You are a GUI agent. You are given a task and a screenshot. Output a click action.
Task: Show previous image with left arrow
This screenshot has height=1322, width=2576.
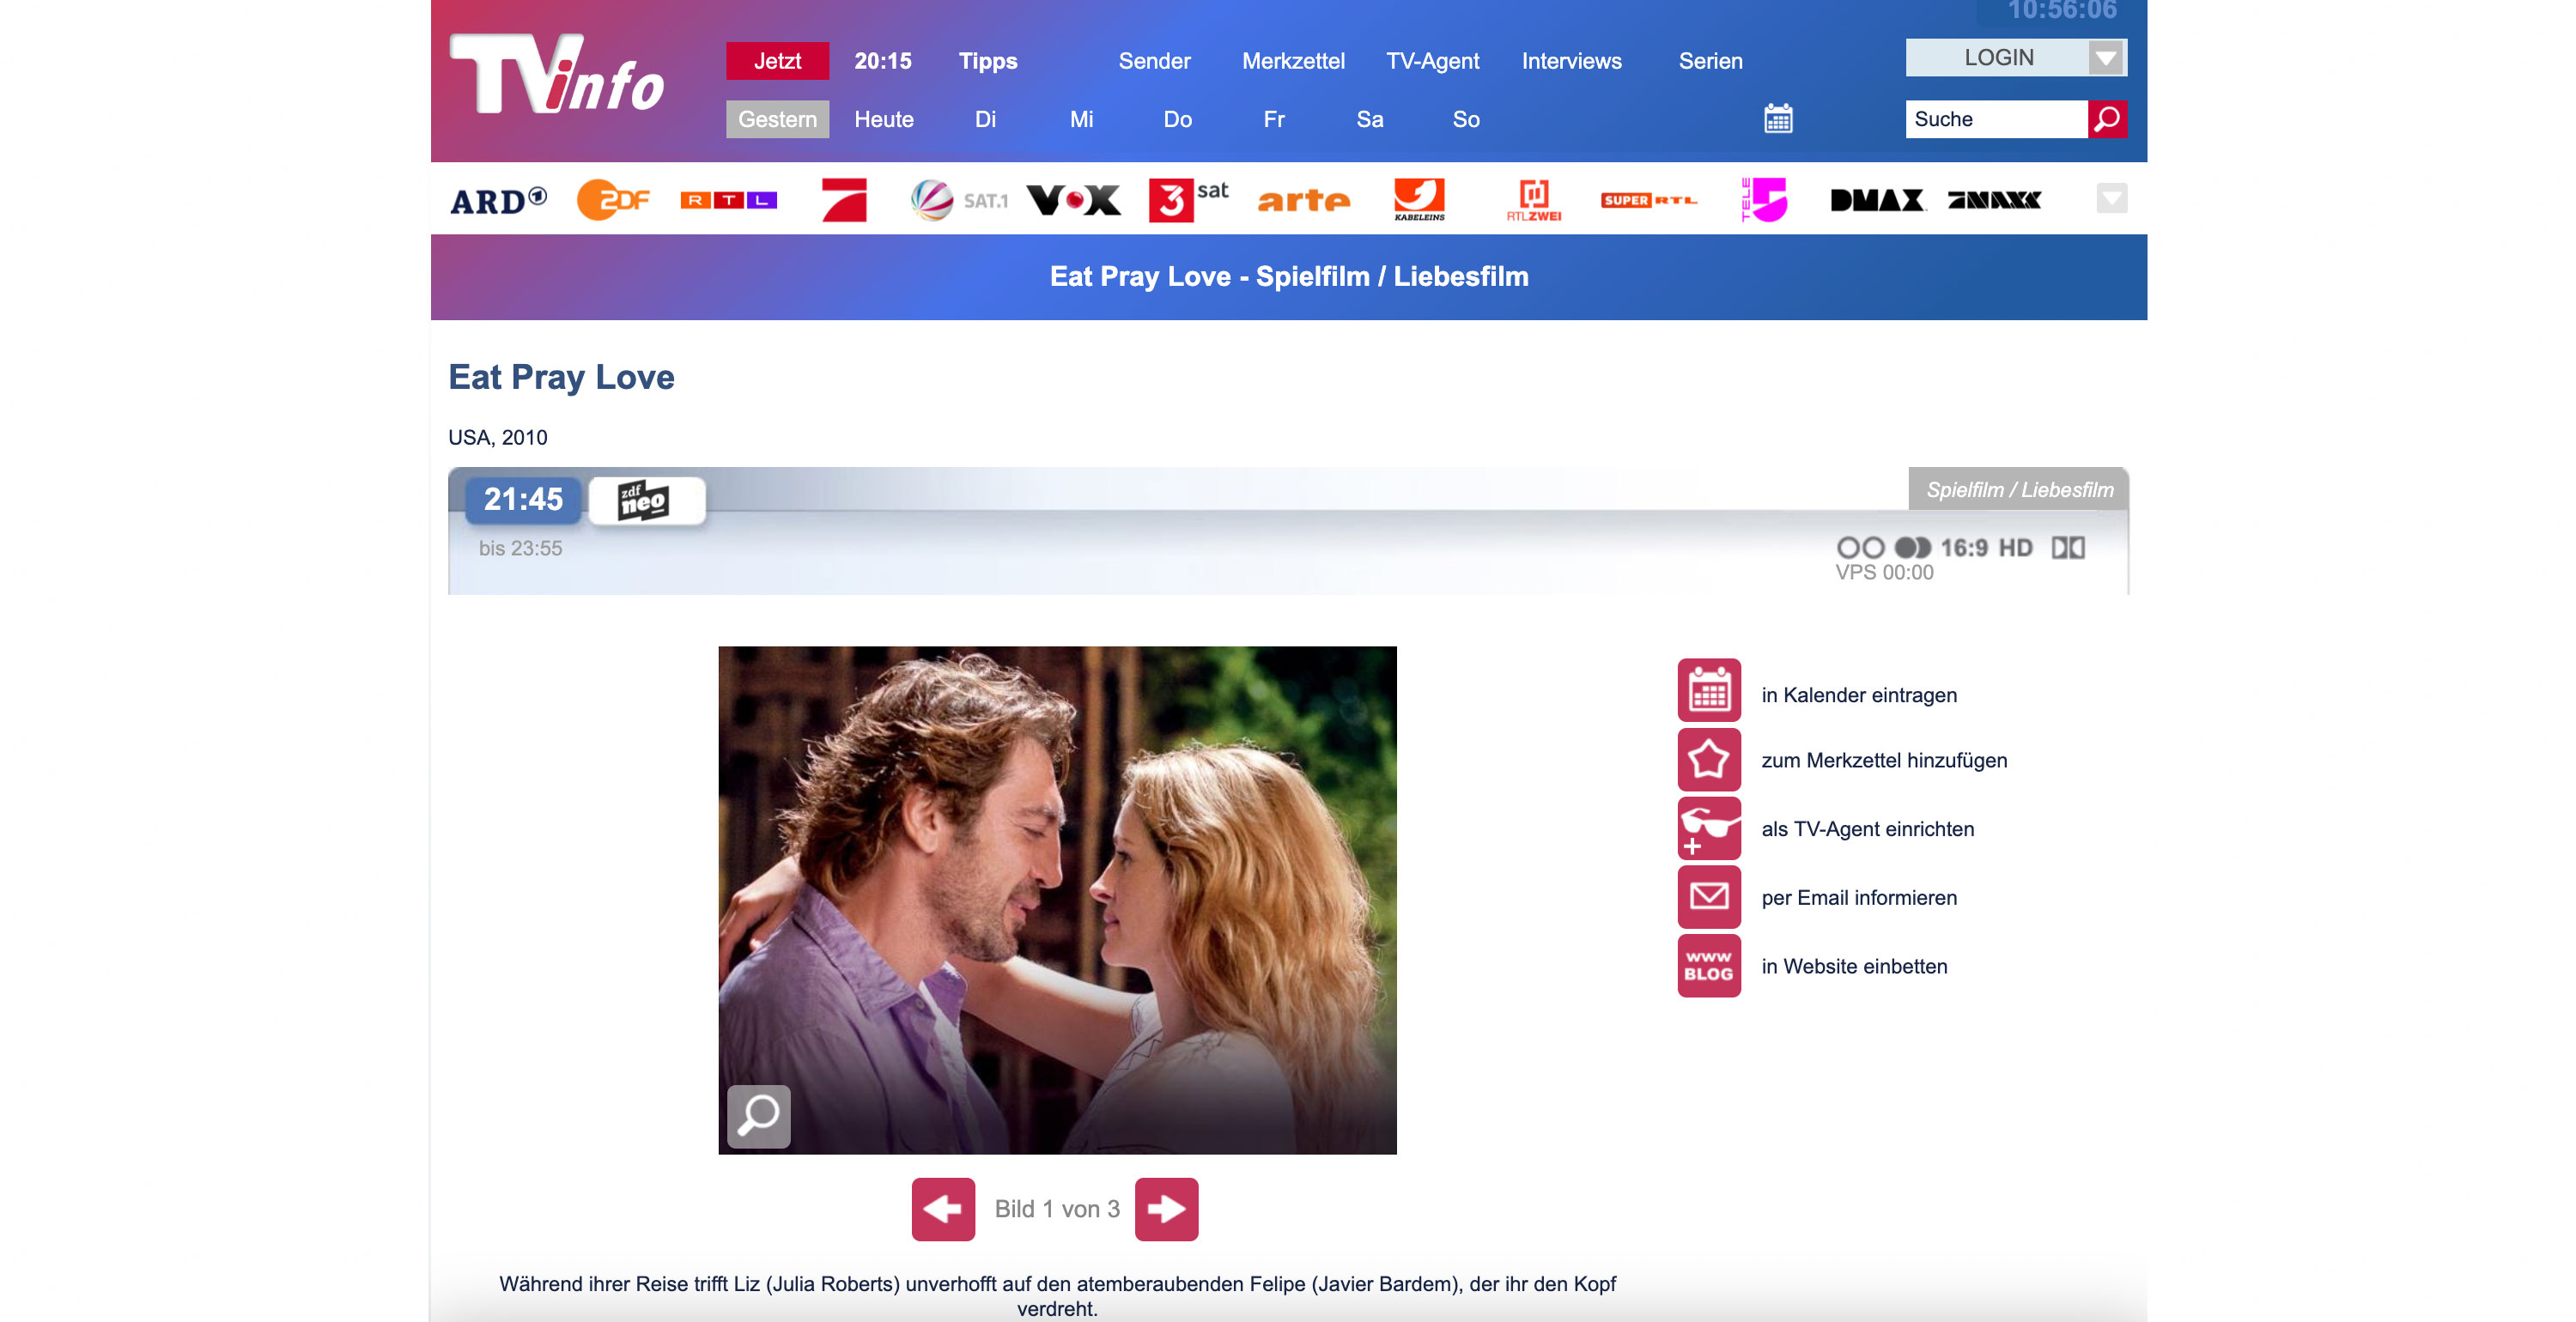coord(943,1209)
